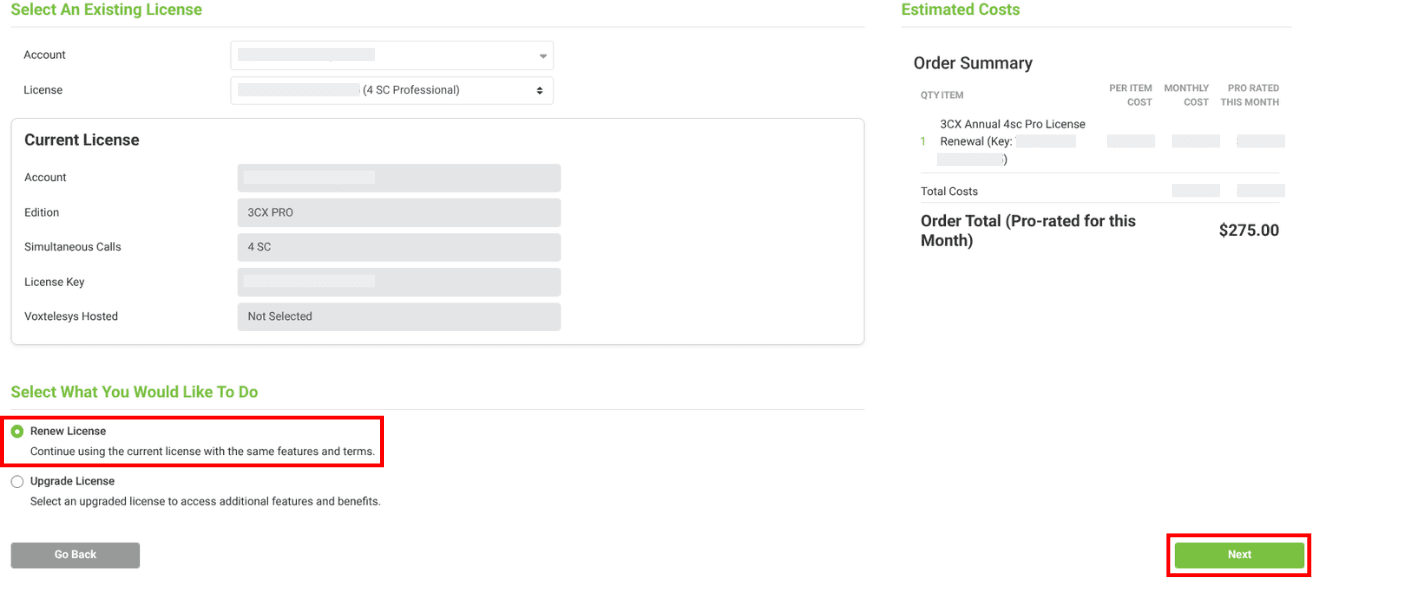The height and width of the screenshot is (606, 1424).
Task: Click the Upgrade License description text
Action: [205, 502]
